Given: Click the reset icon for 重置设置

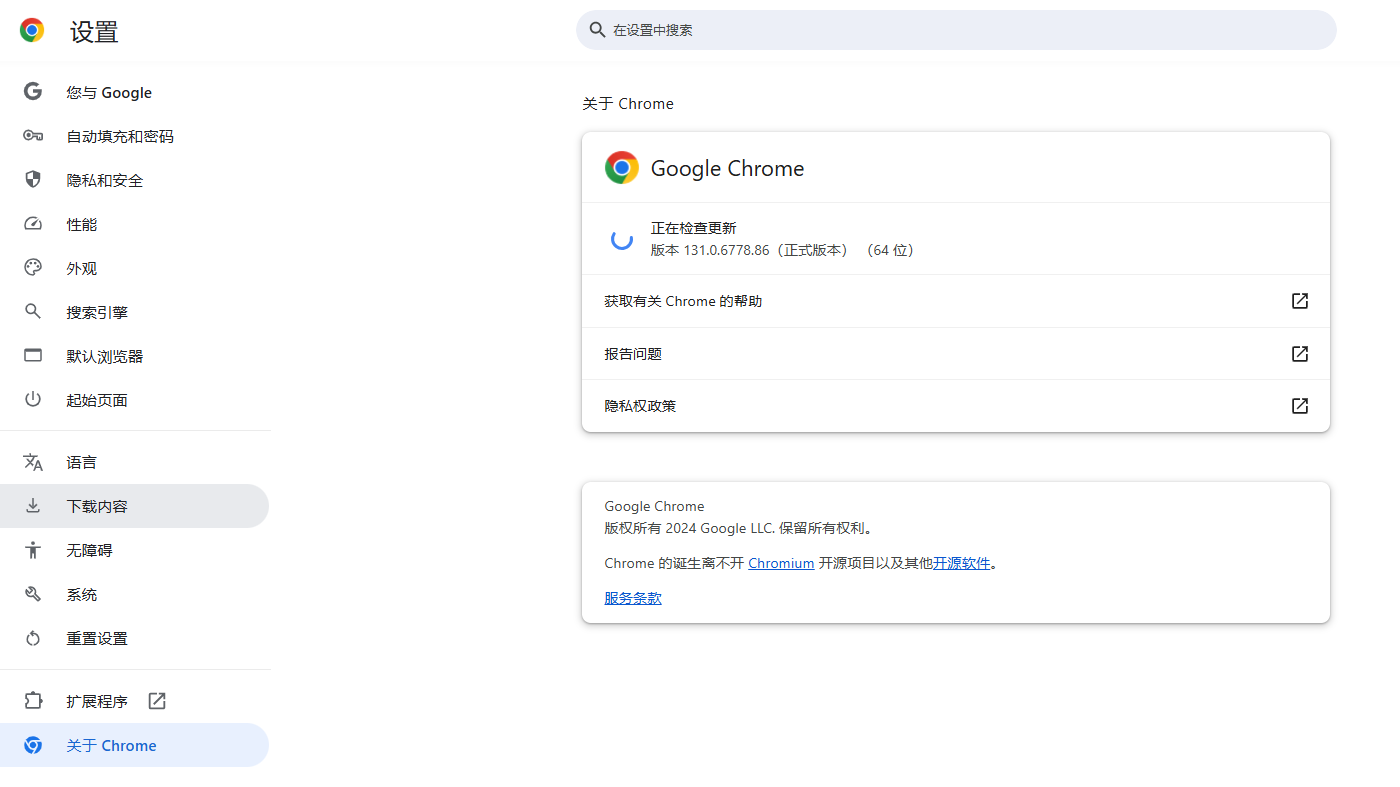Looking at the screenshot, I should point(33,638).
